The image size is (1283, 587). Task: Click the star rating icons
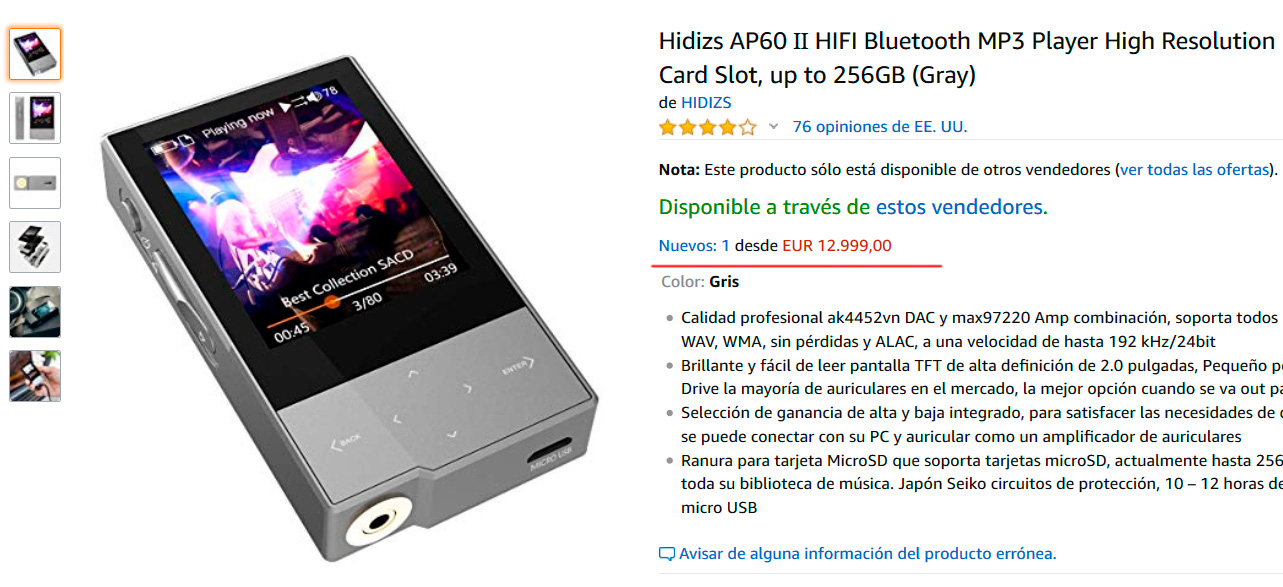(x=707, y=127)
